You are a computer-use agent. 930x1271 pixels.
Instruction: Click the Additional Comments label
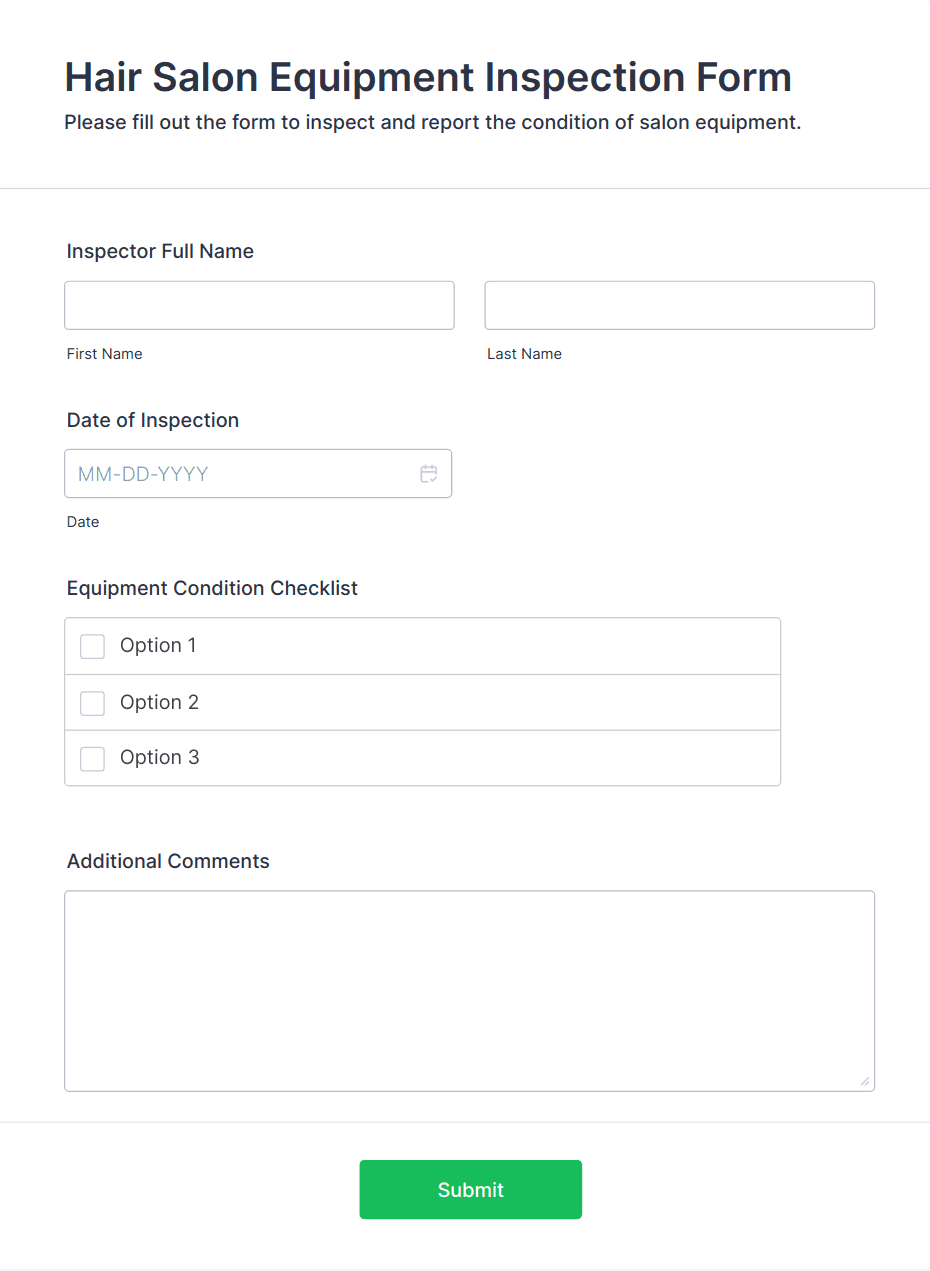168,861
